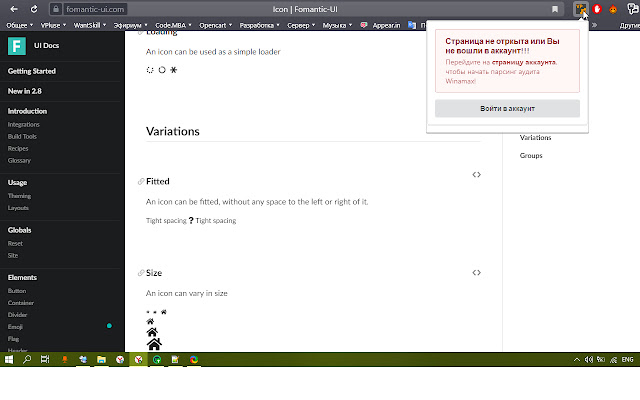Click the Войти в аккаунт button
Screen dimensions: 640x400
[x=507, y=109]
